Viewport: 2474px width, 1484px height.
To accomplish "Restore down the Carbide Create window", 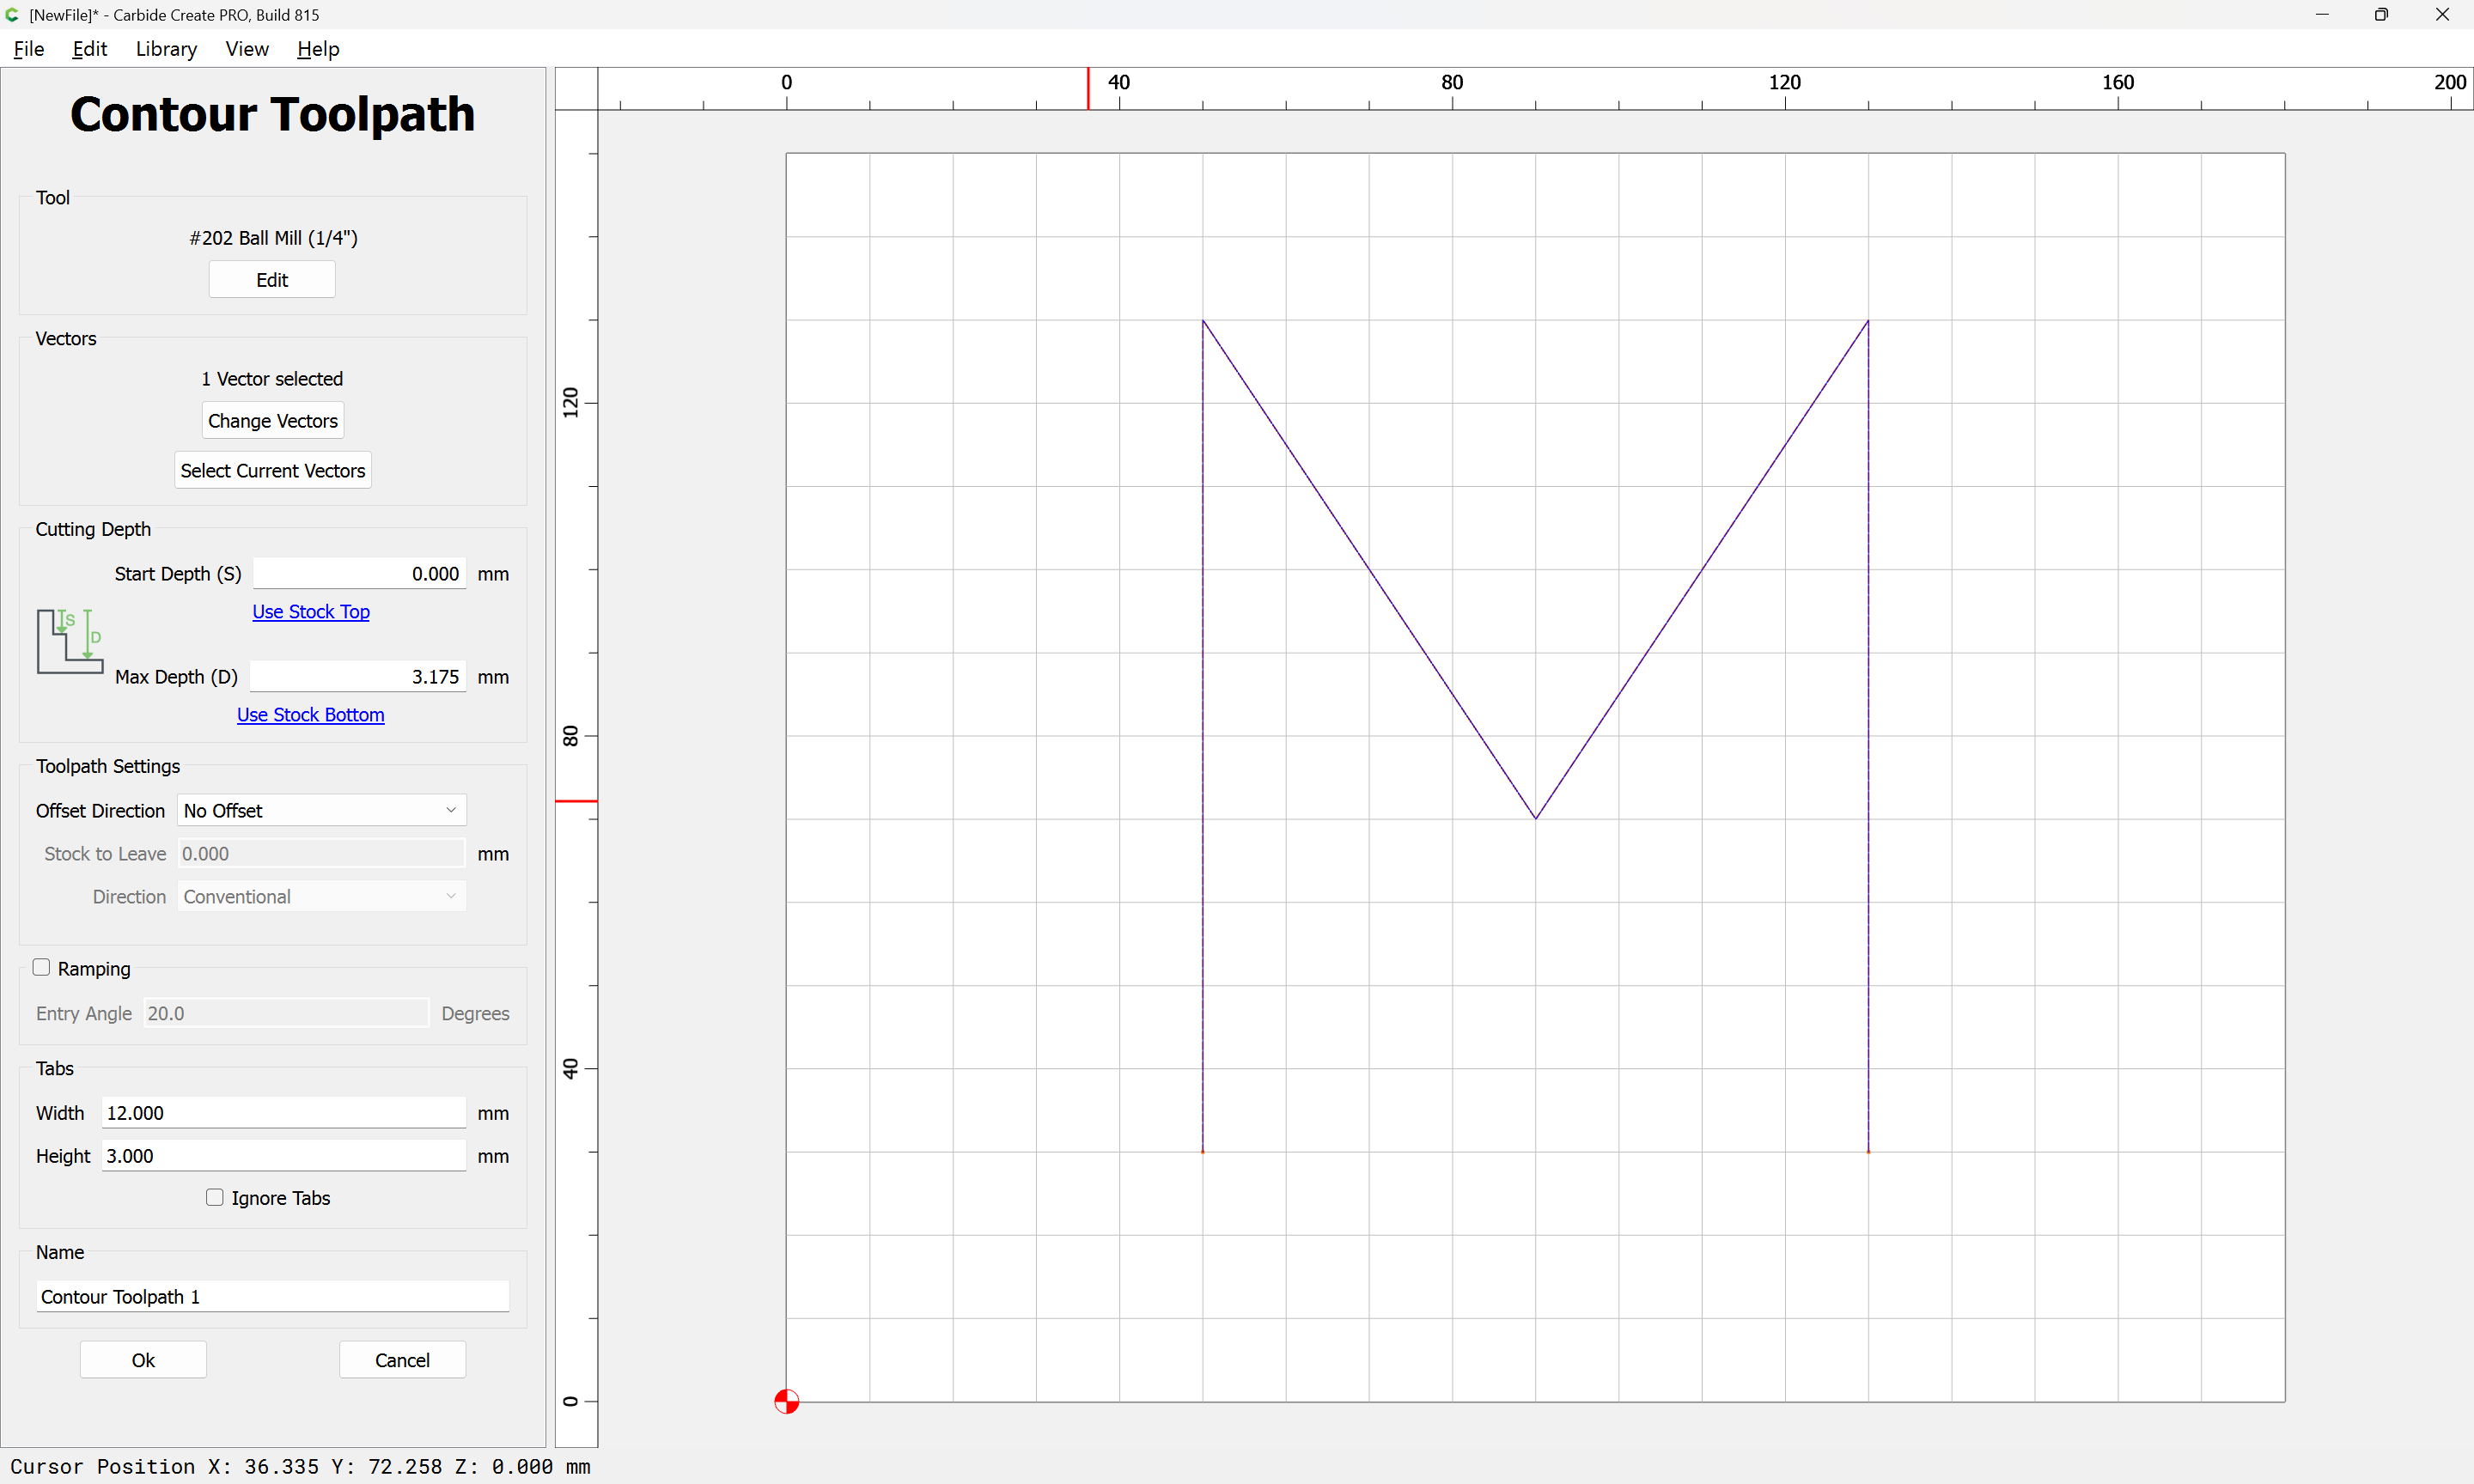I will [x=2381, y=15].
